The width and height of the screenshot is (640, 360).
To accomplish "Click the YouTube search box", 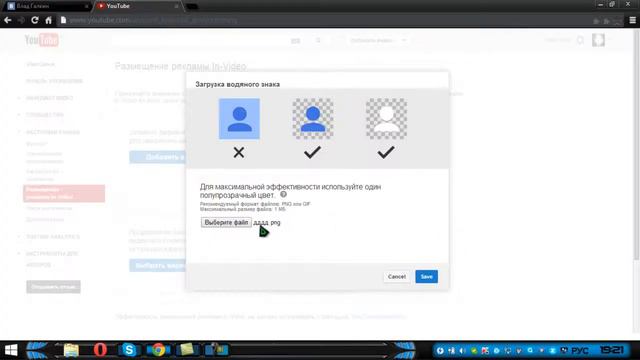I will coord(200,40).
